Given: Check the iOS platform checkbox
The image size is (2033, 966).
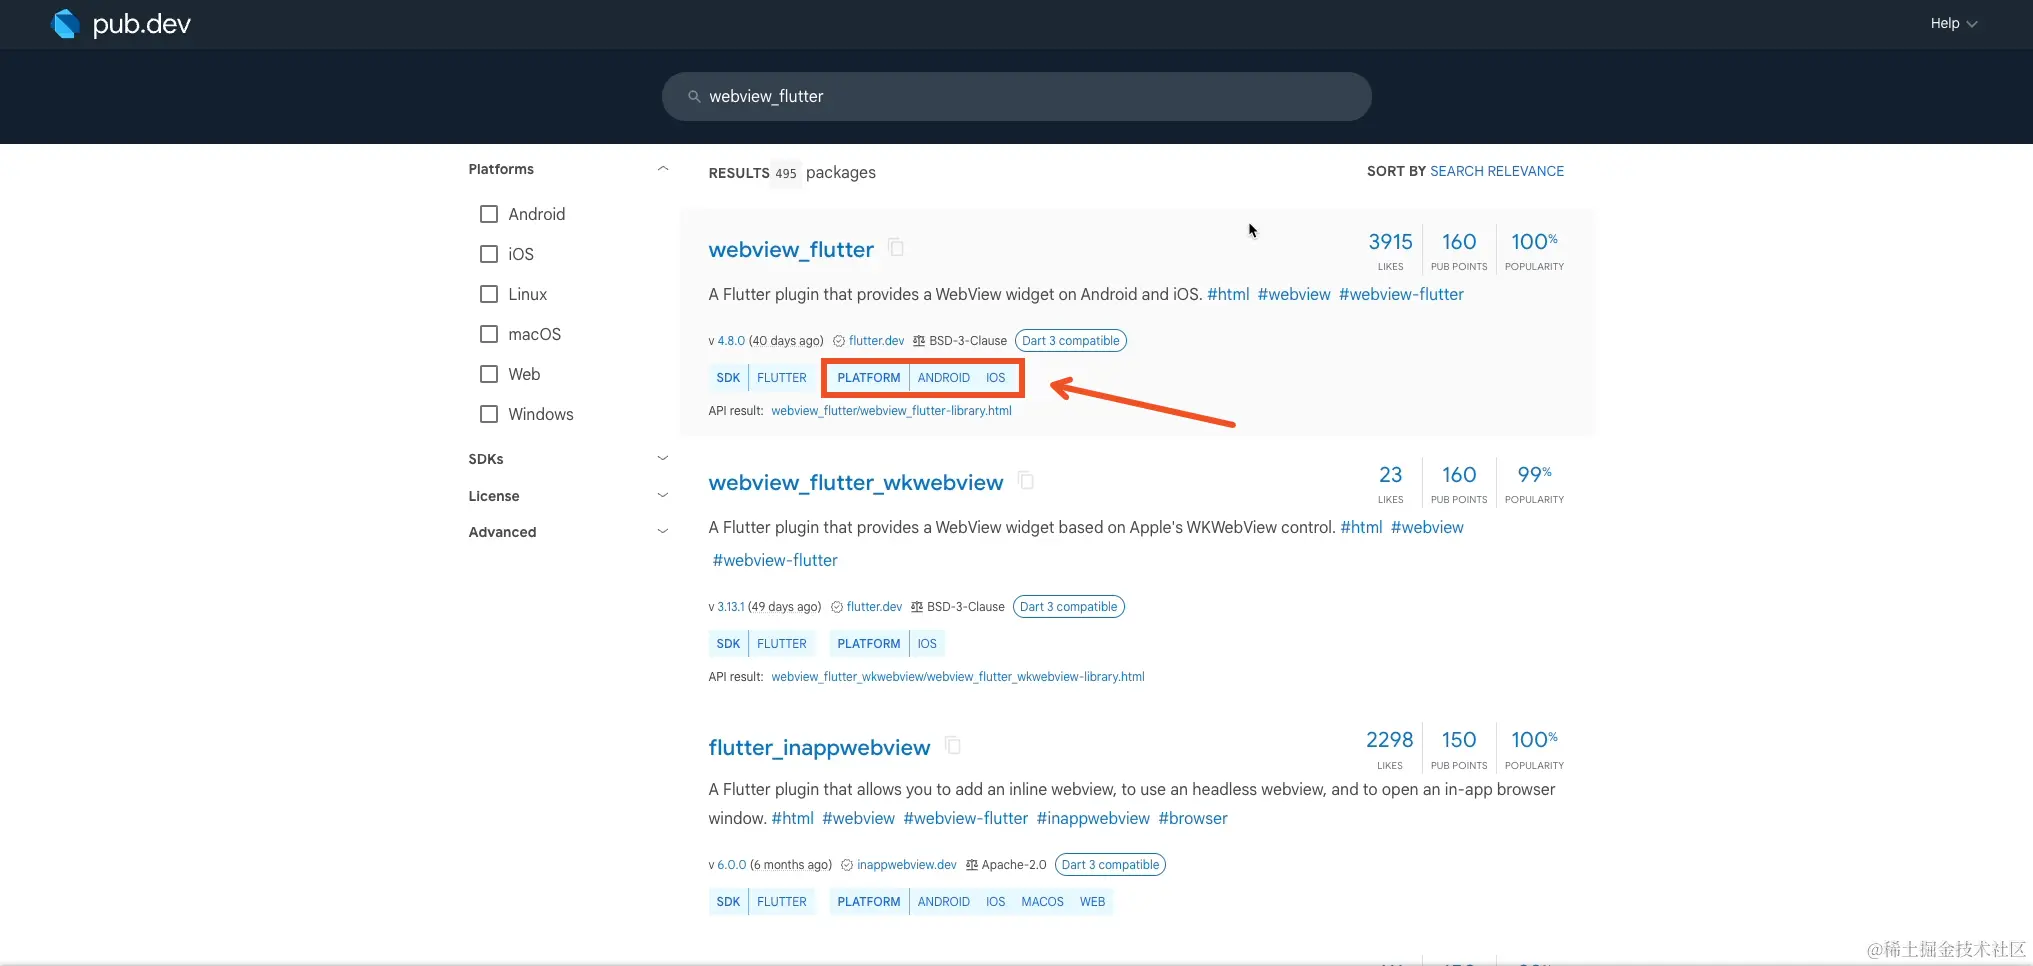Looking at the screenshot, I should pos(489,254).
